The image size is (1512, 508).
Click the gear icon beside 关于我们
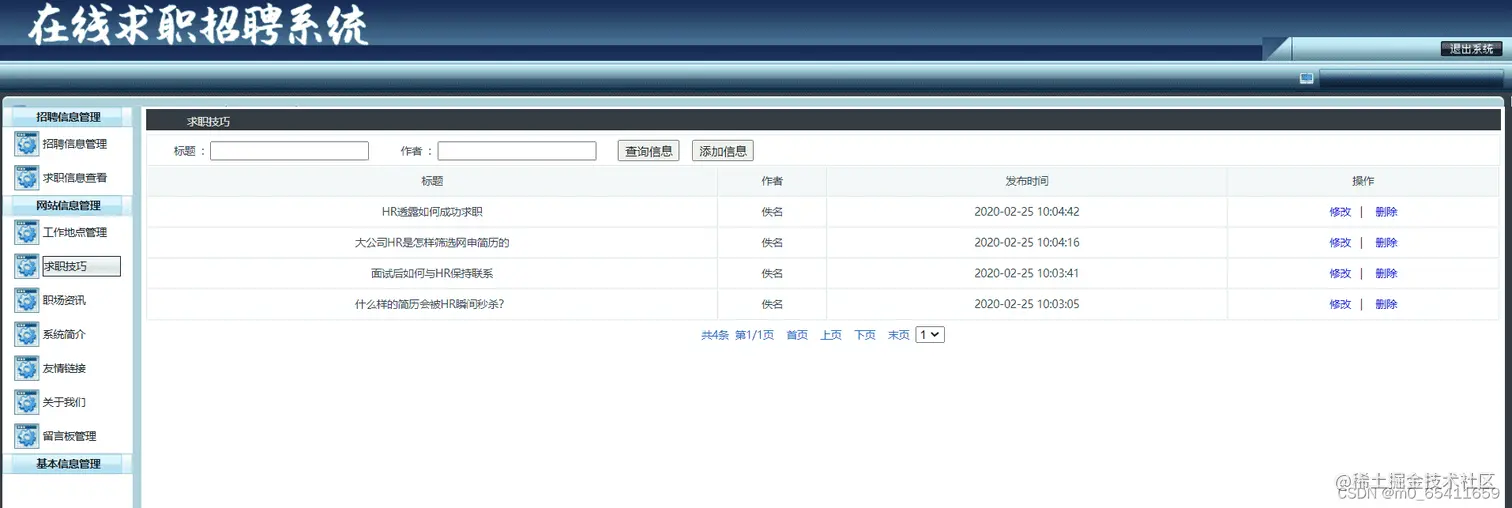click(27, 403)
